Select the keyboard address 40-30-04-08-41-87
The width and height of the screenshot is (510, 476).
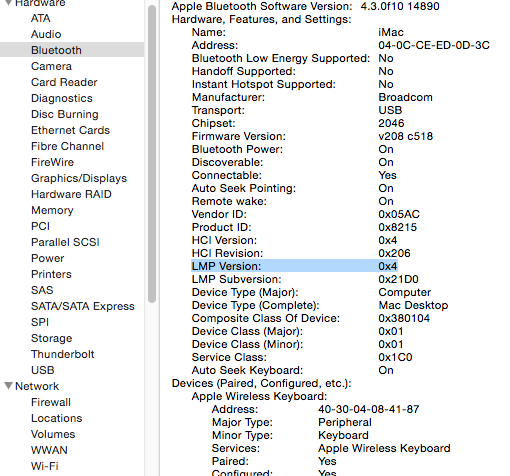coord(368,409)
